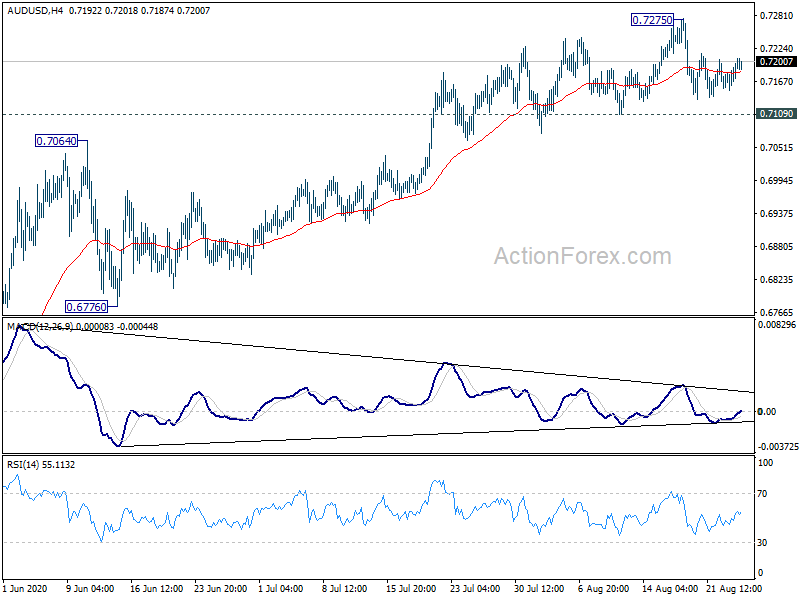The width and height of the screenshot is (800, 600).
Task: Click the 0.69945 price axis value
Action: 776,181
